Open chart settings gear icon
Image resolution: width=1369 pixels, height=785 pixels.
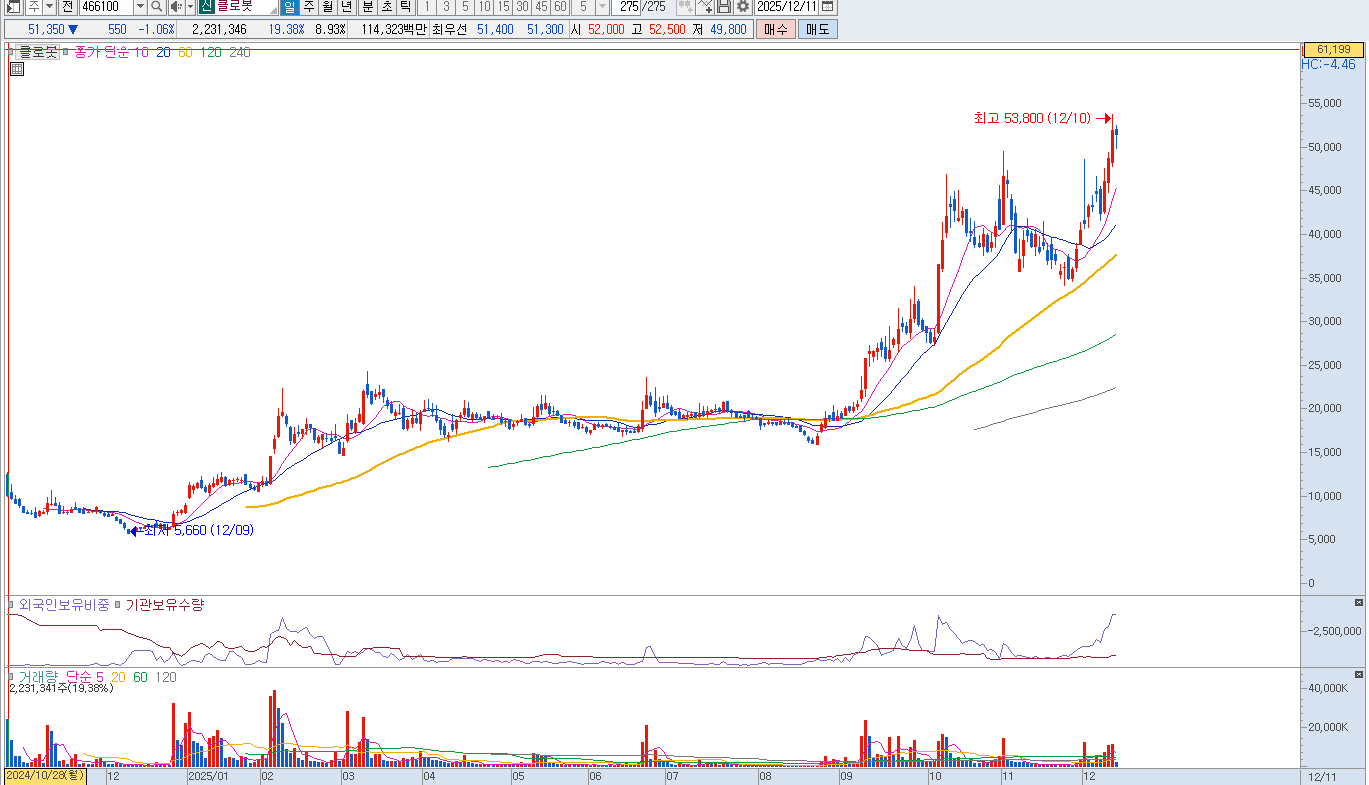point(742,7)
